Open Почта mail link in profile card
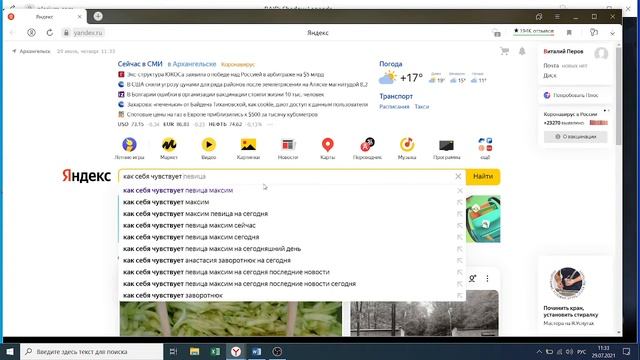Image resolution: width=640 pixels, height=360 pixels. pos(551,65)
